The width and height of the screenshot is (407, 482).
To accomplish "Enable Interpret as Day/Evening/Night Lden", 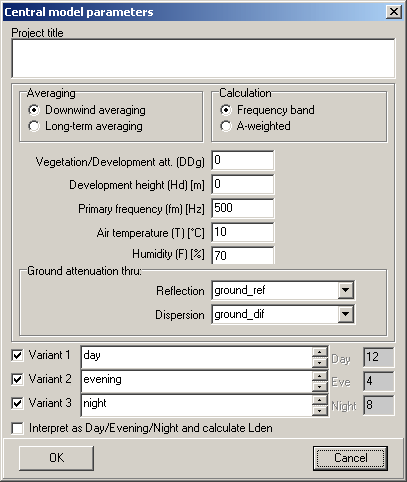I will [x=17, y=428].
